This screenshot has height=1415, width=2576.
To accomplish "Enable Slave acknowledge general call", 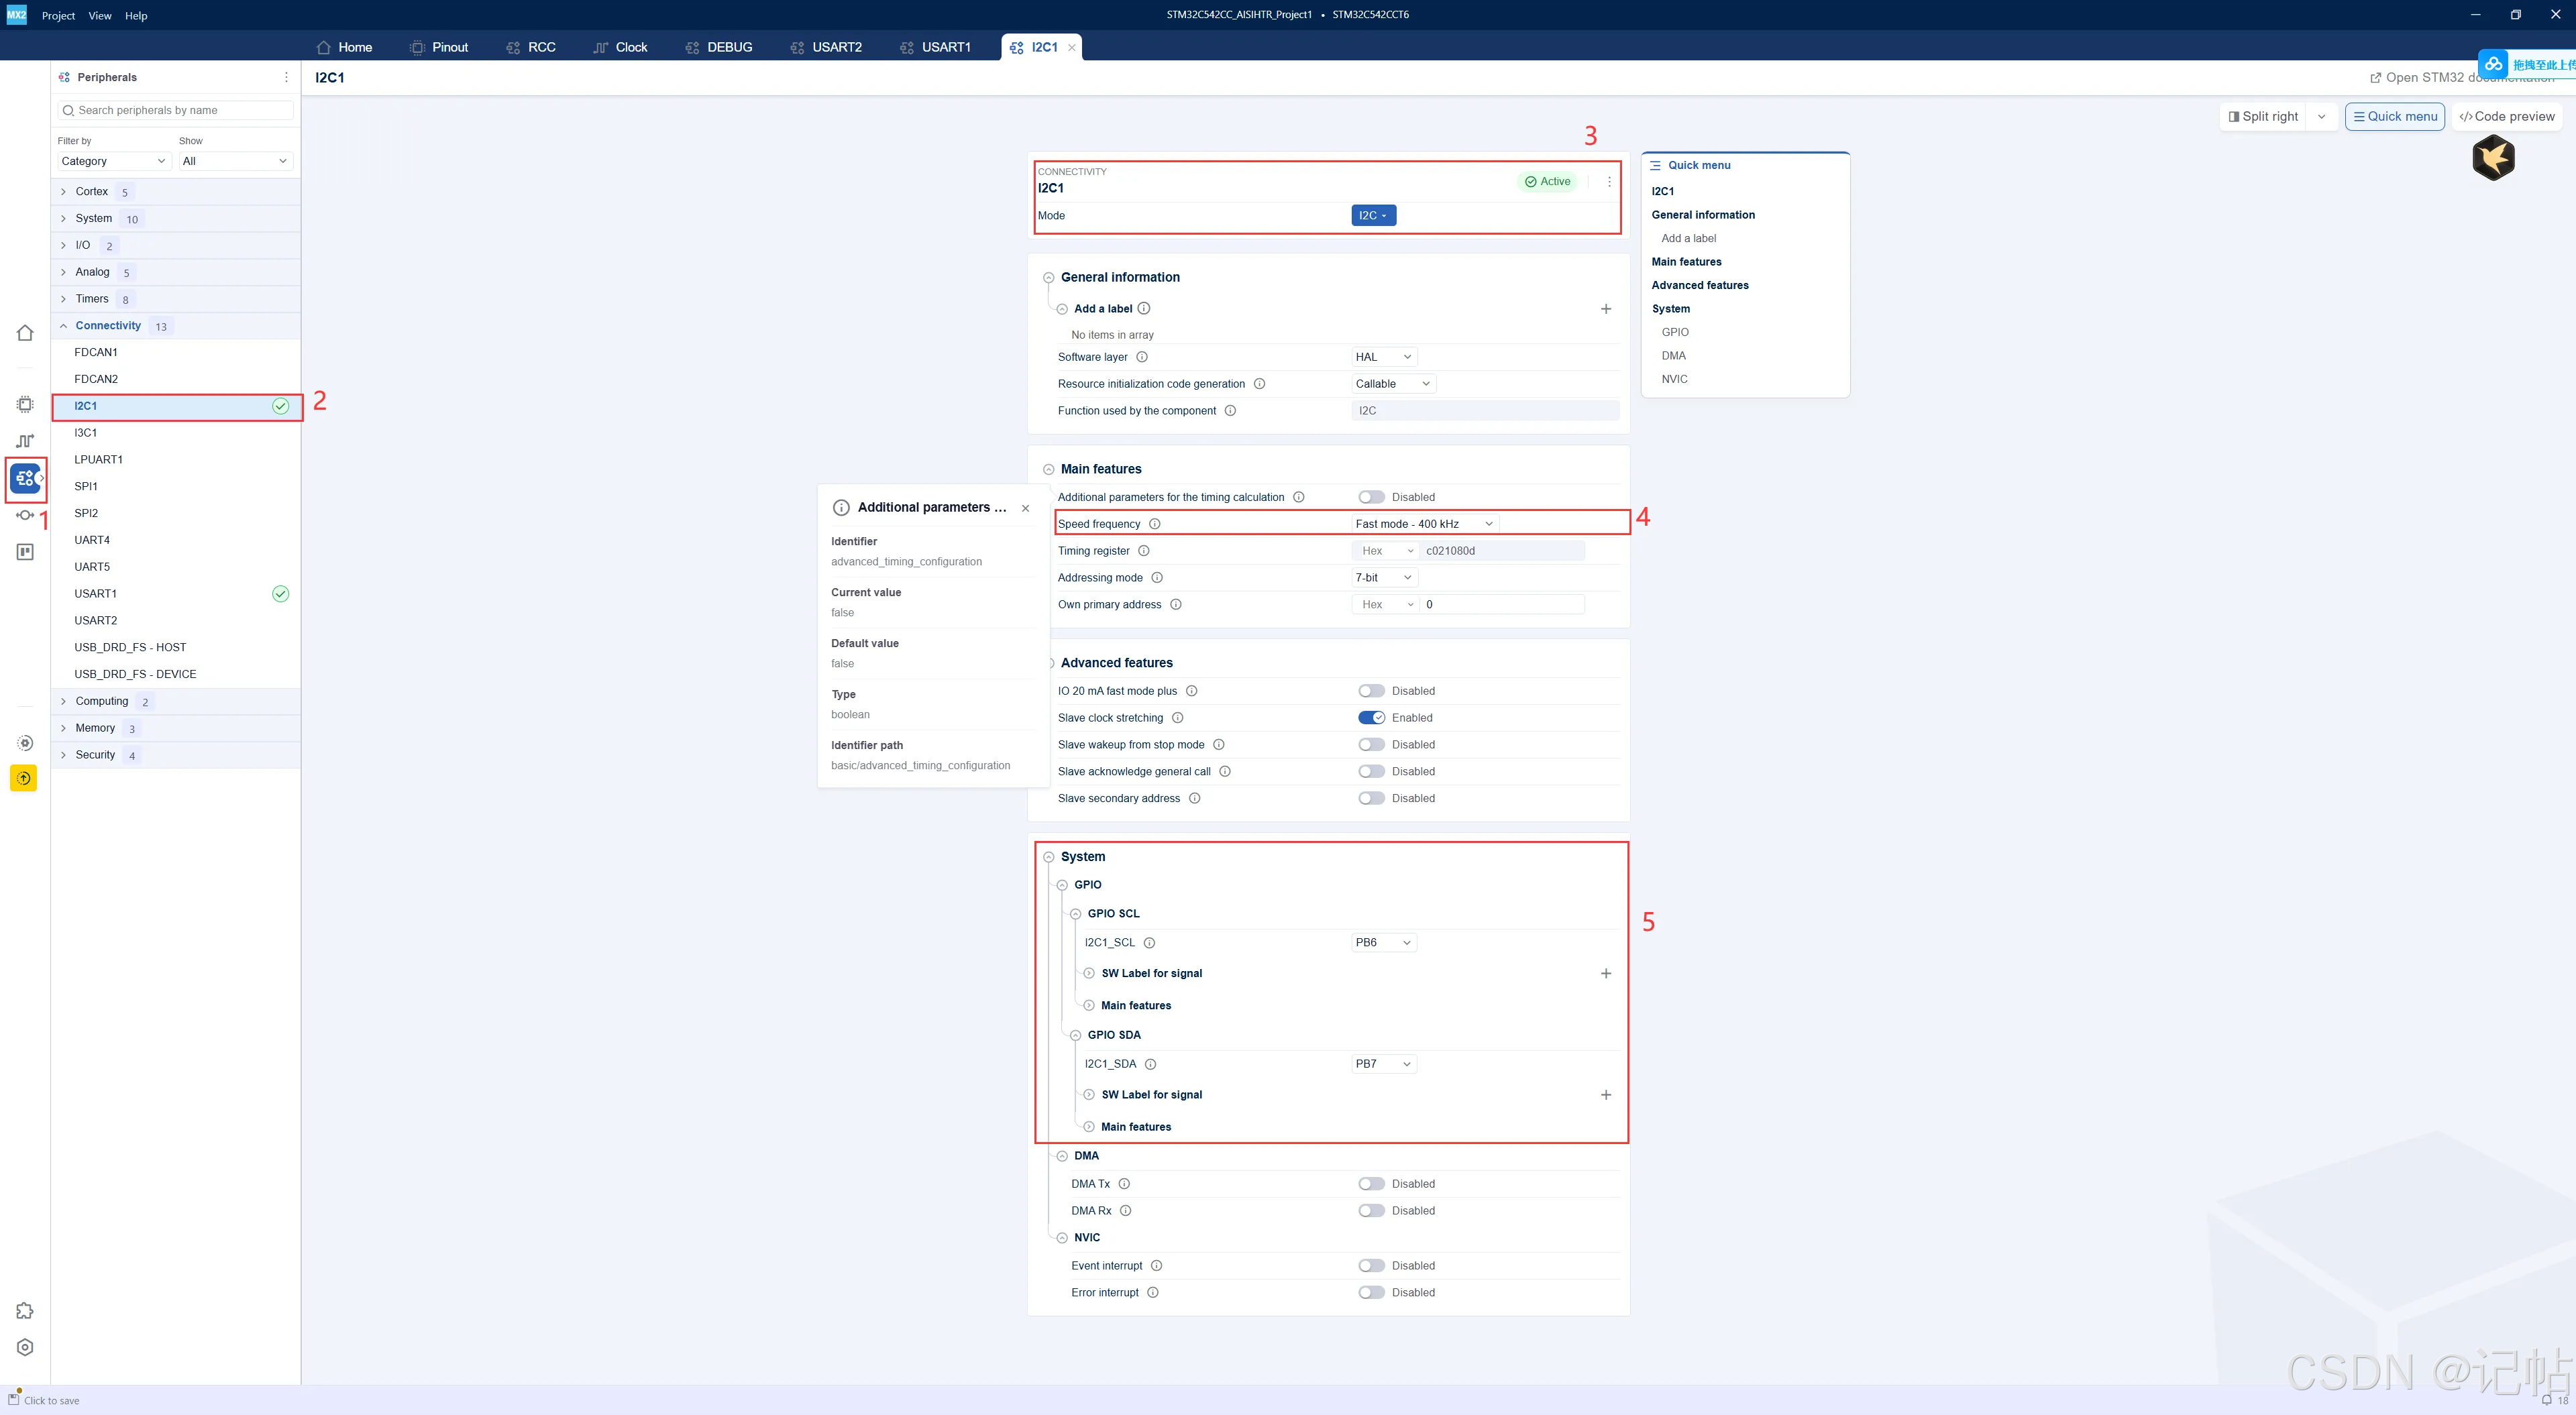I will pos(1371,772).
